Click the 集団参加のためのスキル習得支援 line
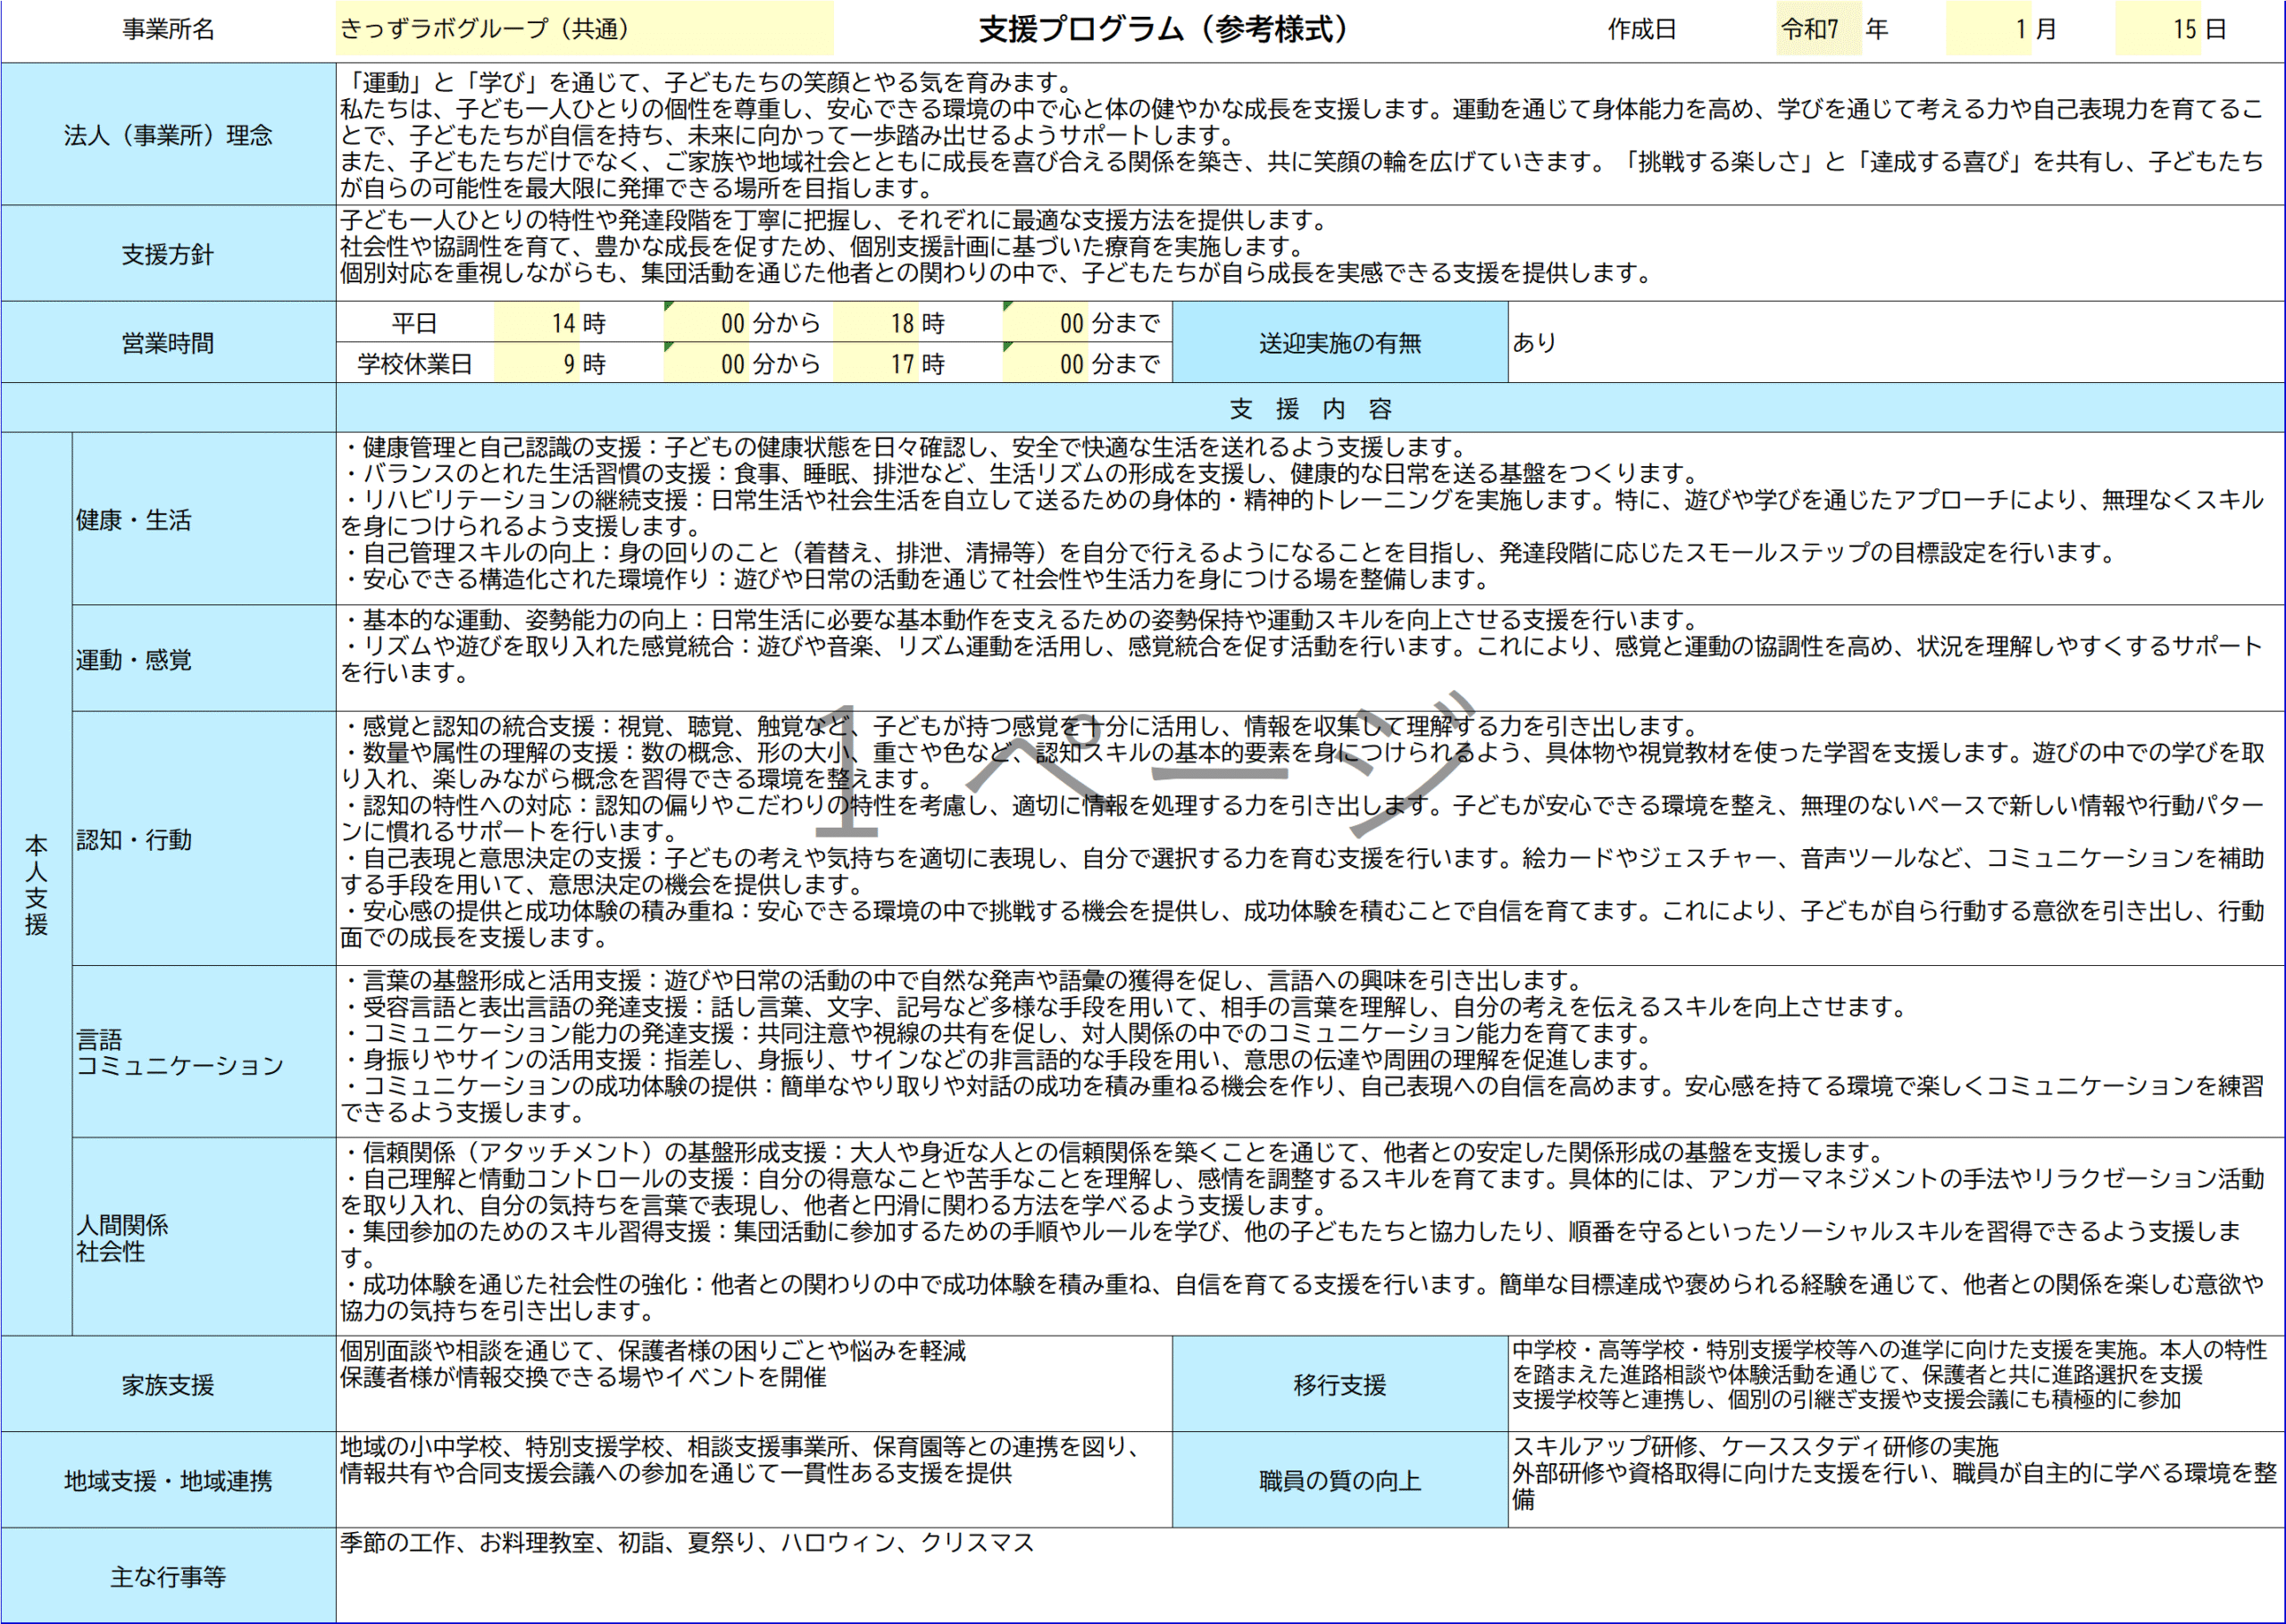This screenshot has height=1624, width=2286. tap(1290, 1244)
